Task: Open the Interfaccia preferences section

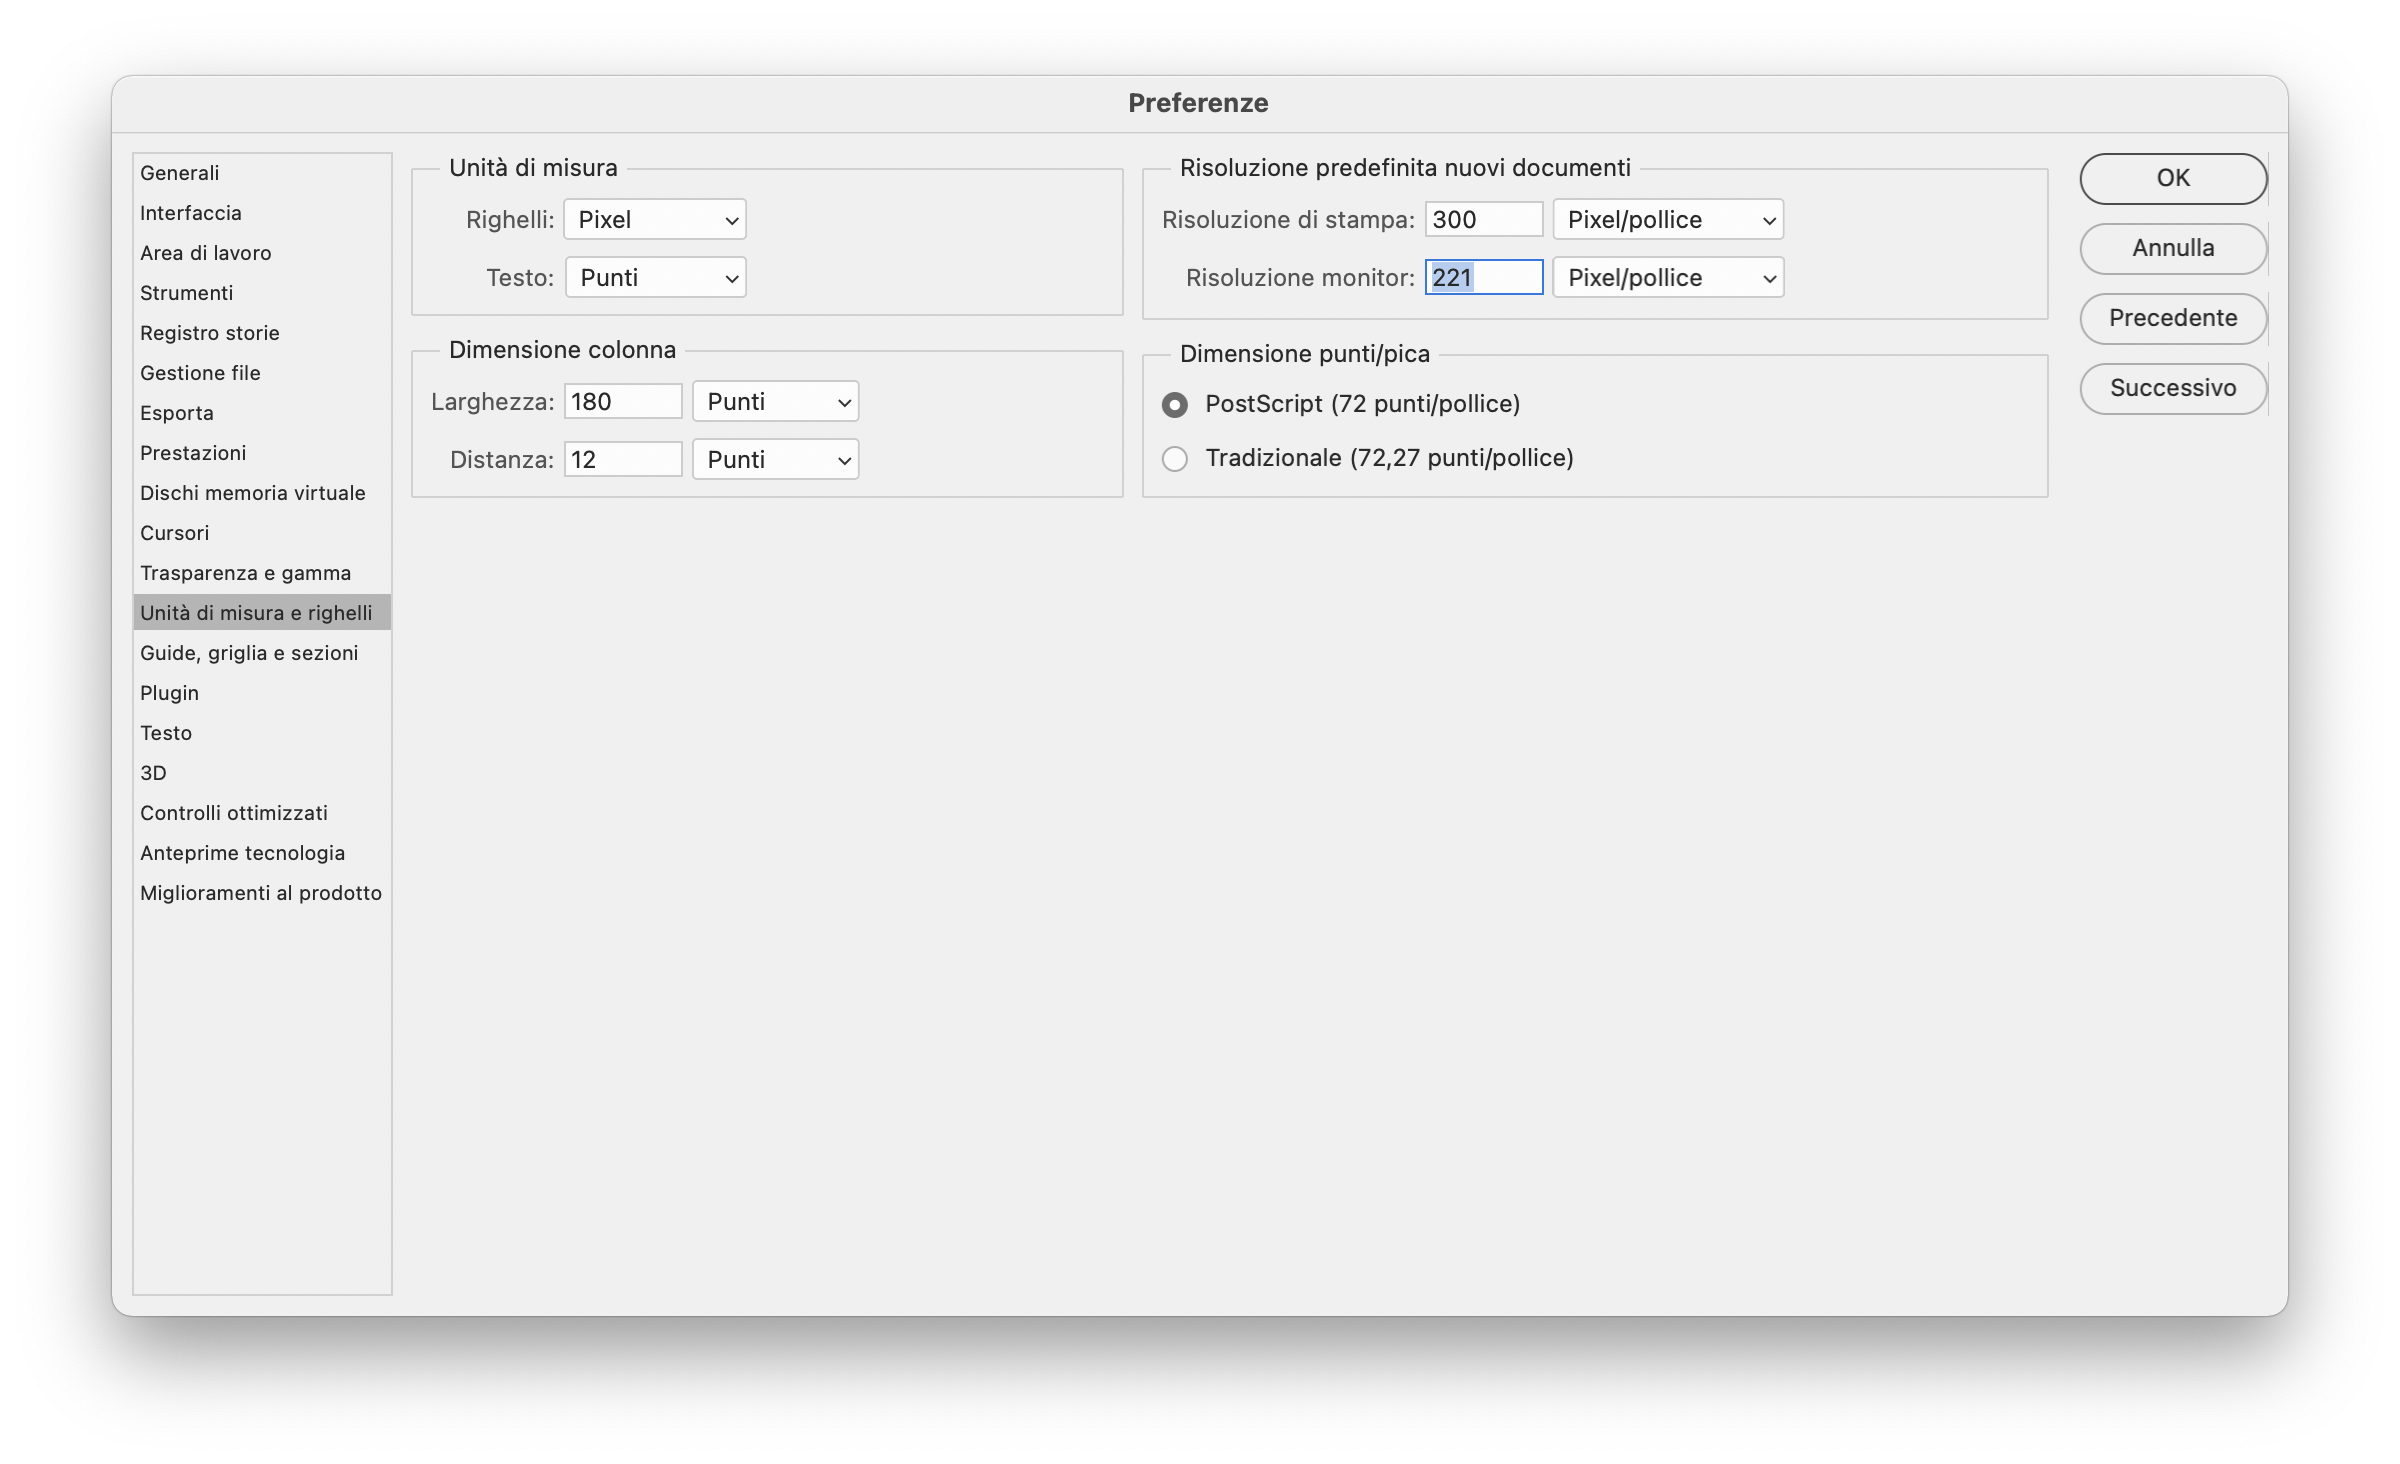Action: pyautogui.click(x=191, y=213)
